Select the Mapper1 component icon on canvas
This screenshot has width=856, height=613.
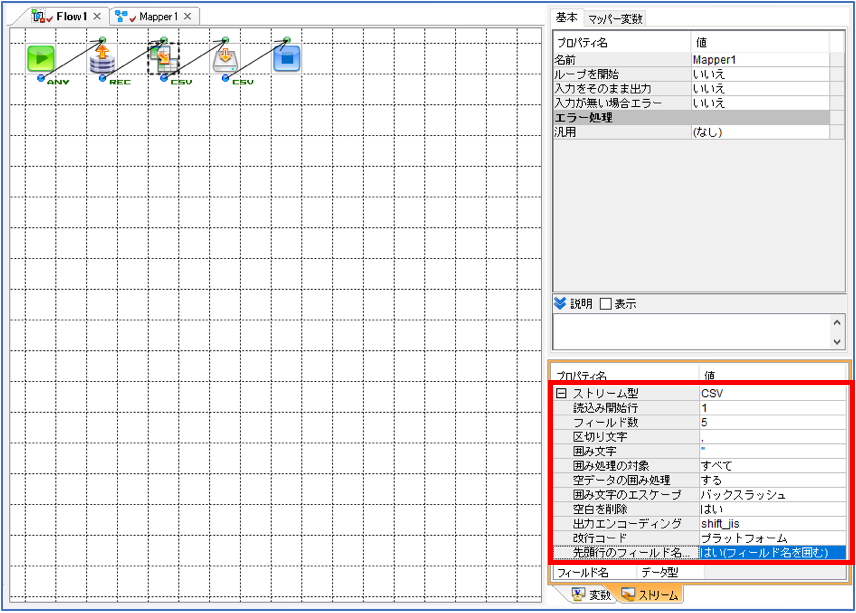[164, 58]
